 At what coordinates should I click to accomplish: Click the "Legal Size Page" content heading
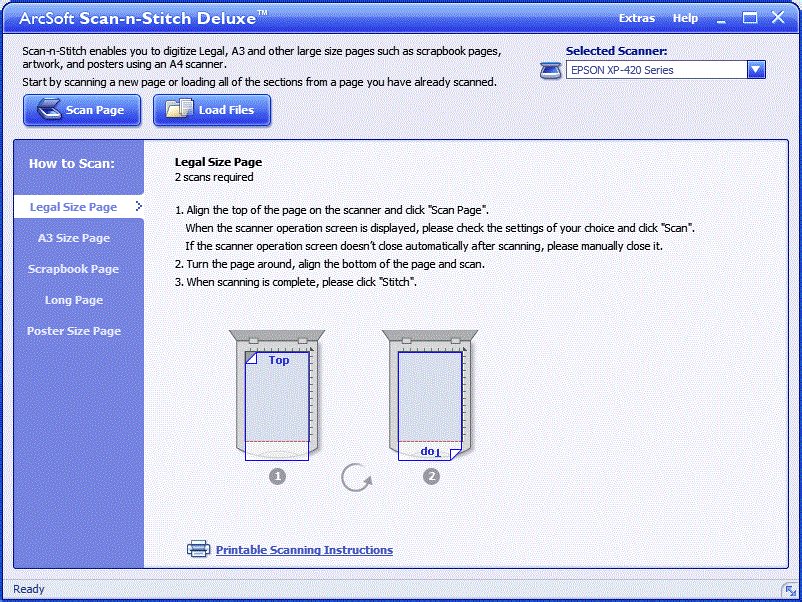[218, 162]
